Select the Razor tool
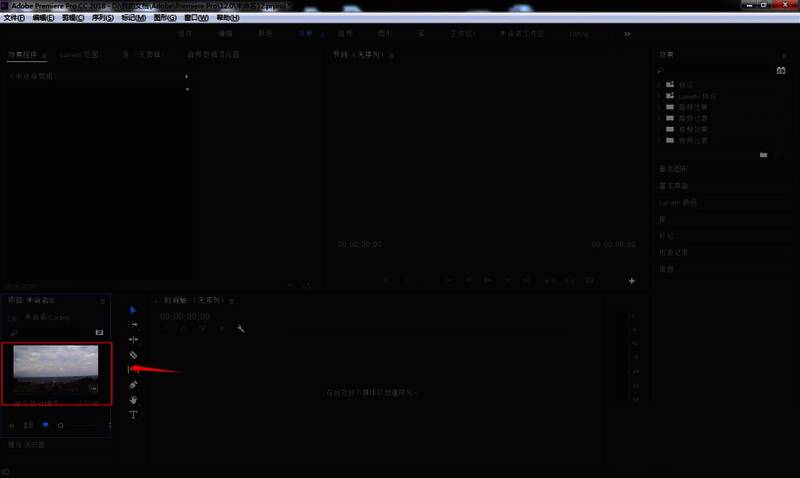 pyautogui.click(x=133, y=355)
